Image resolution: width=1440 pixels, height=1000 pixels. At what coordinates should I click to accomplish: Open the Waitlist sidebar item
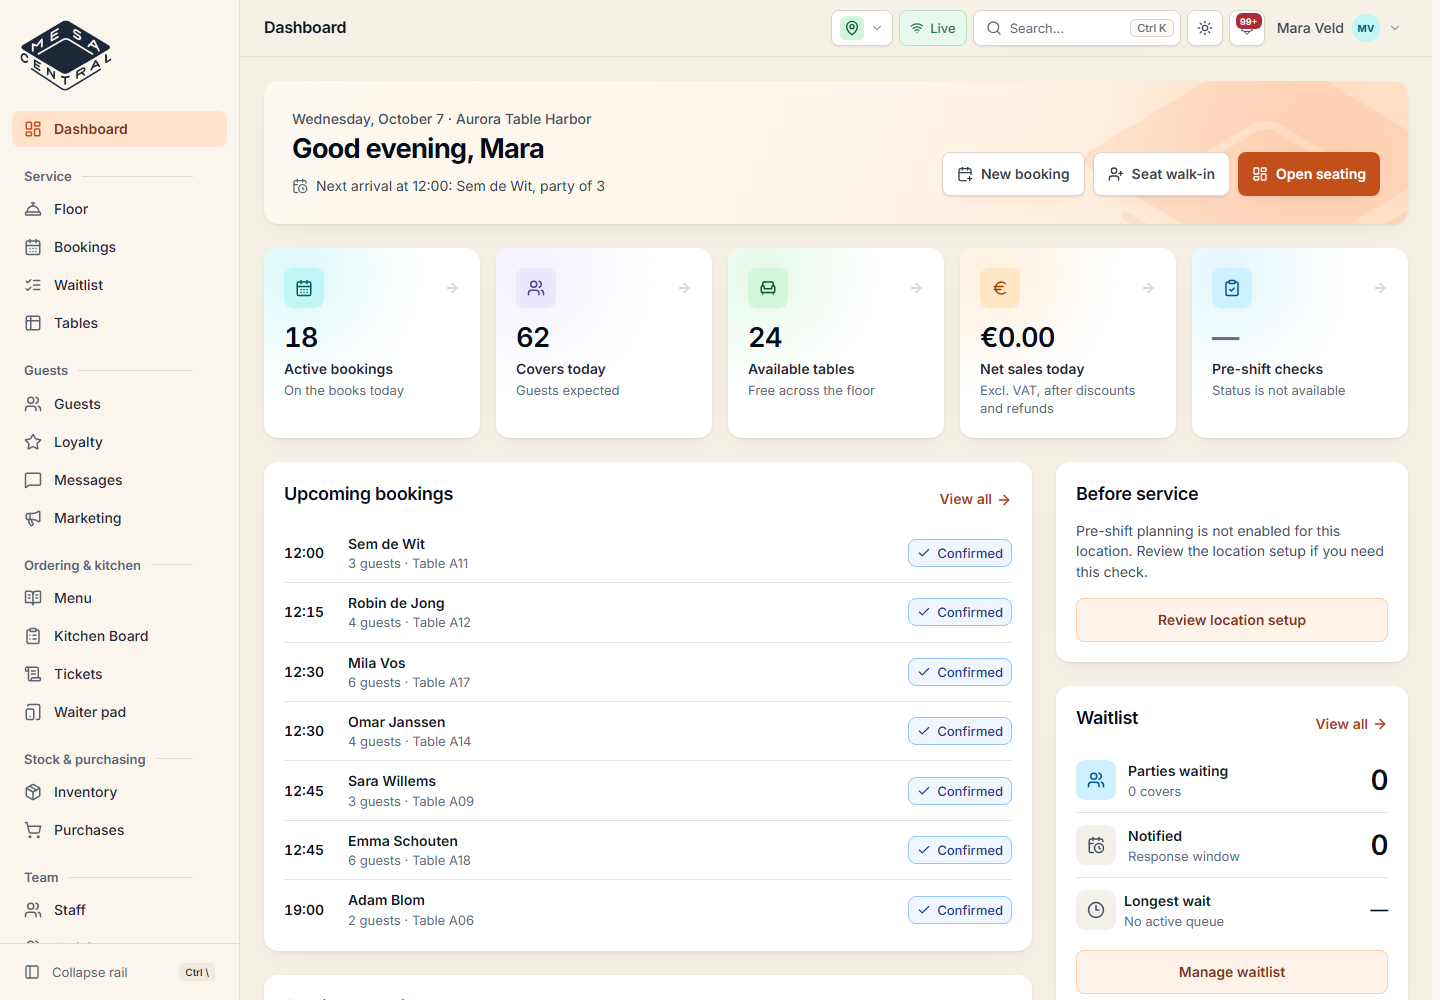coord(119,285)
